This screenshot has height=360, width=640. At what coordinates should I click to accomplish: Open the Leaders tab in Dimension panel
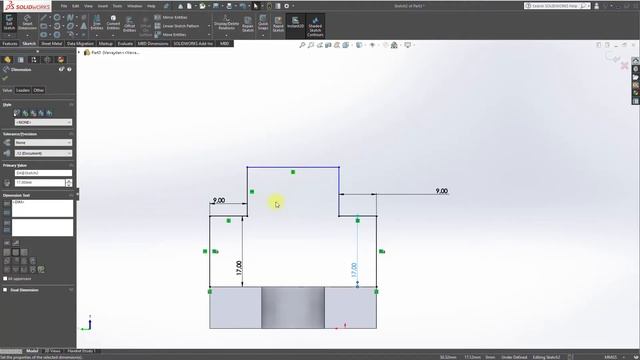point(23,90)
